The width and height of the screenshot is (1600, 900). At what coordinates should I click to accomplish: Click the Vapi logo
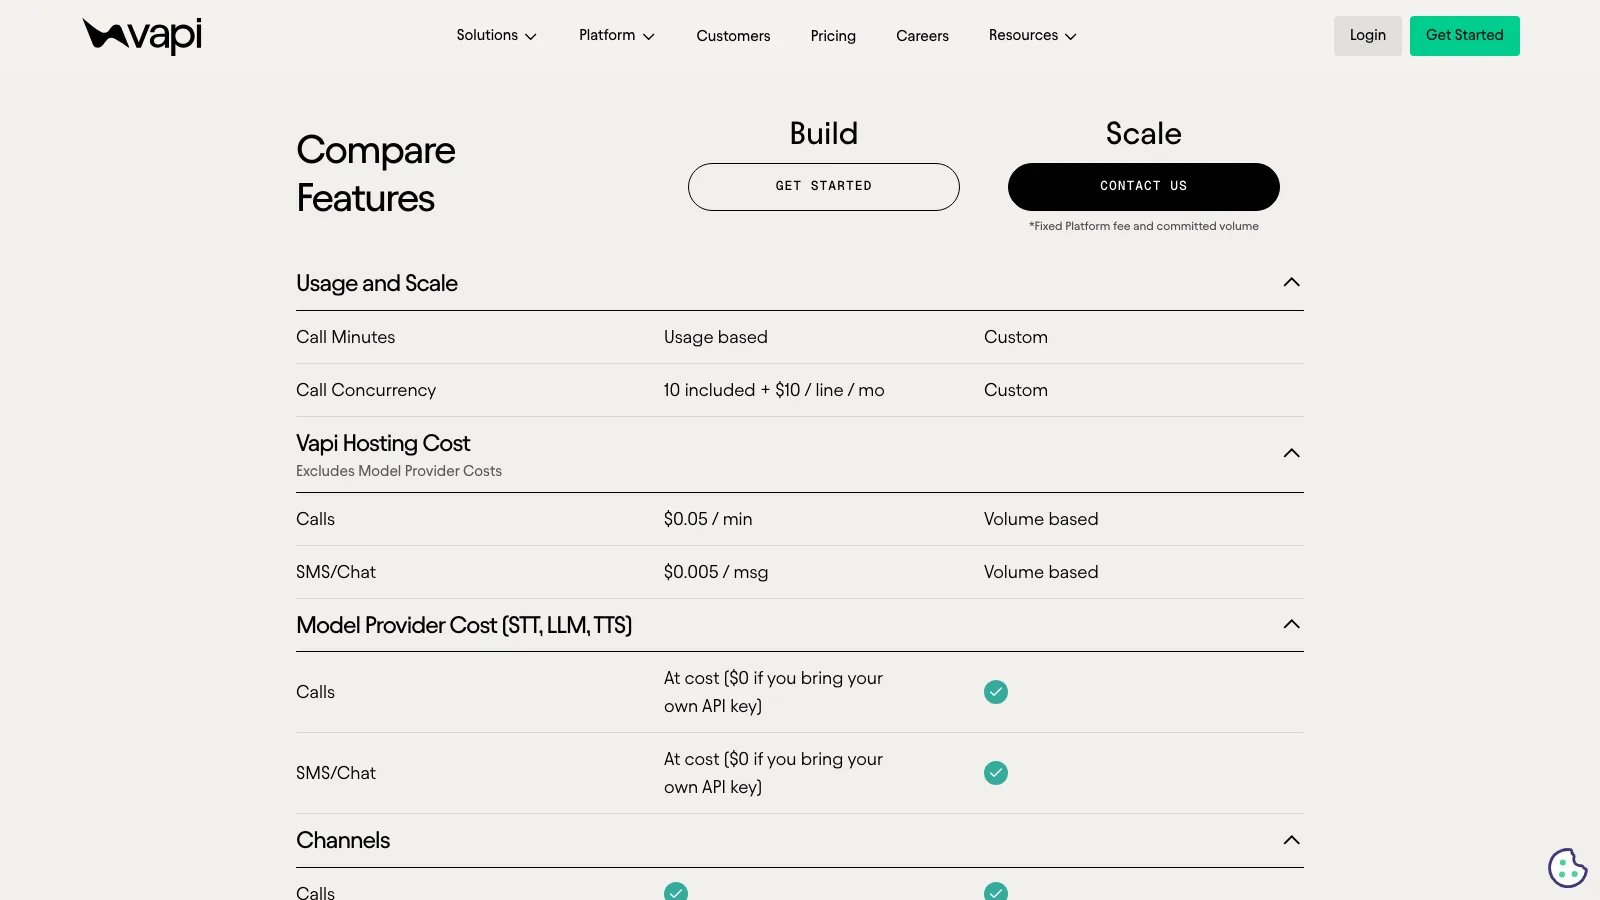pyautogui.click(x=142, y=36)
